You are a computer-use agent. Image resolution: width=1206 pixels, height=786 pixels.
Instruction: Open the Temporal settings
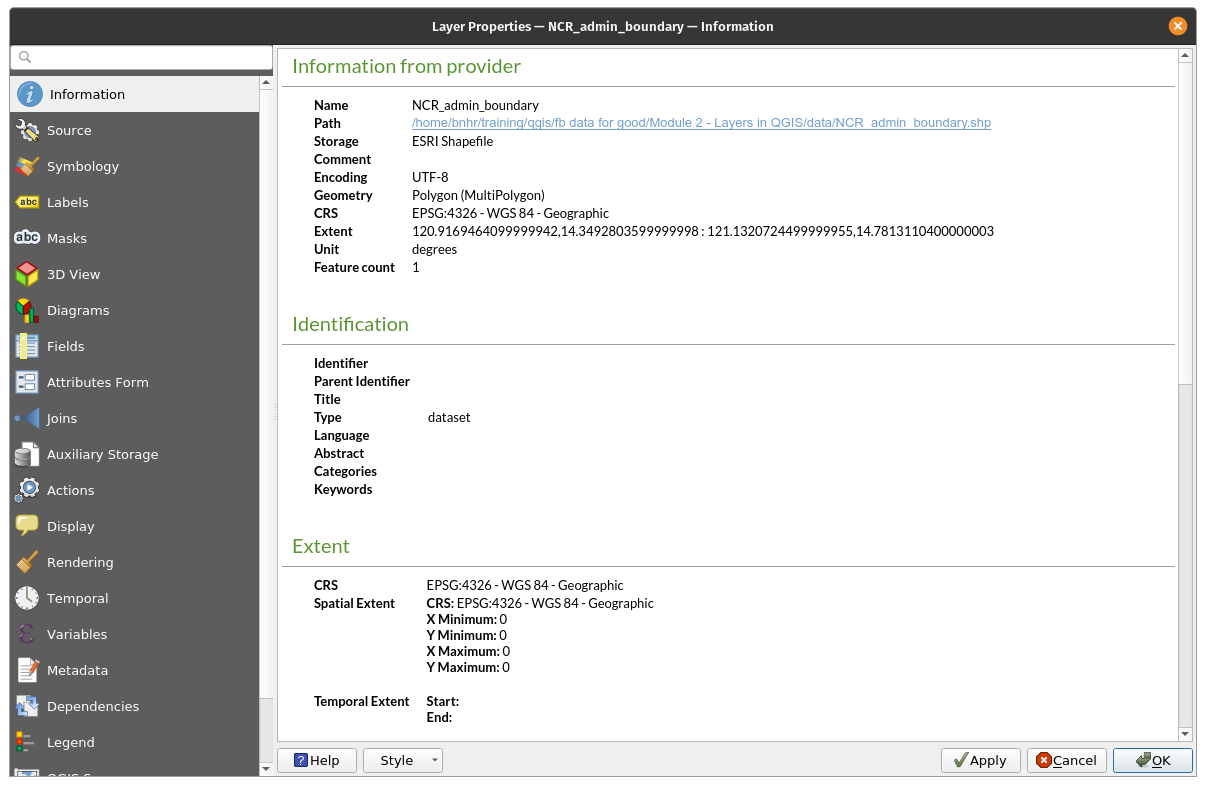pyautogui.click(x=28, y=598)
